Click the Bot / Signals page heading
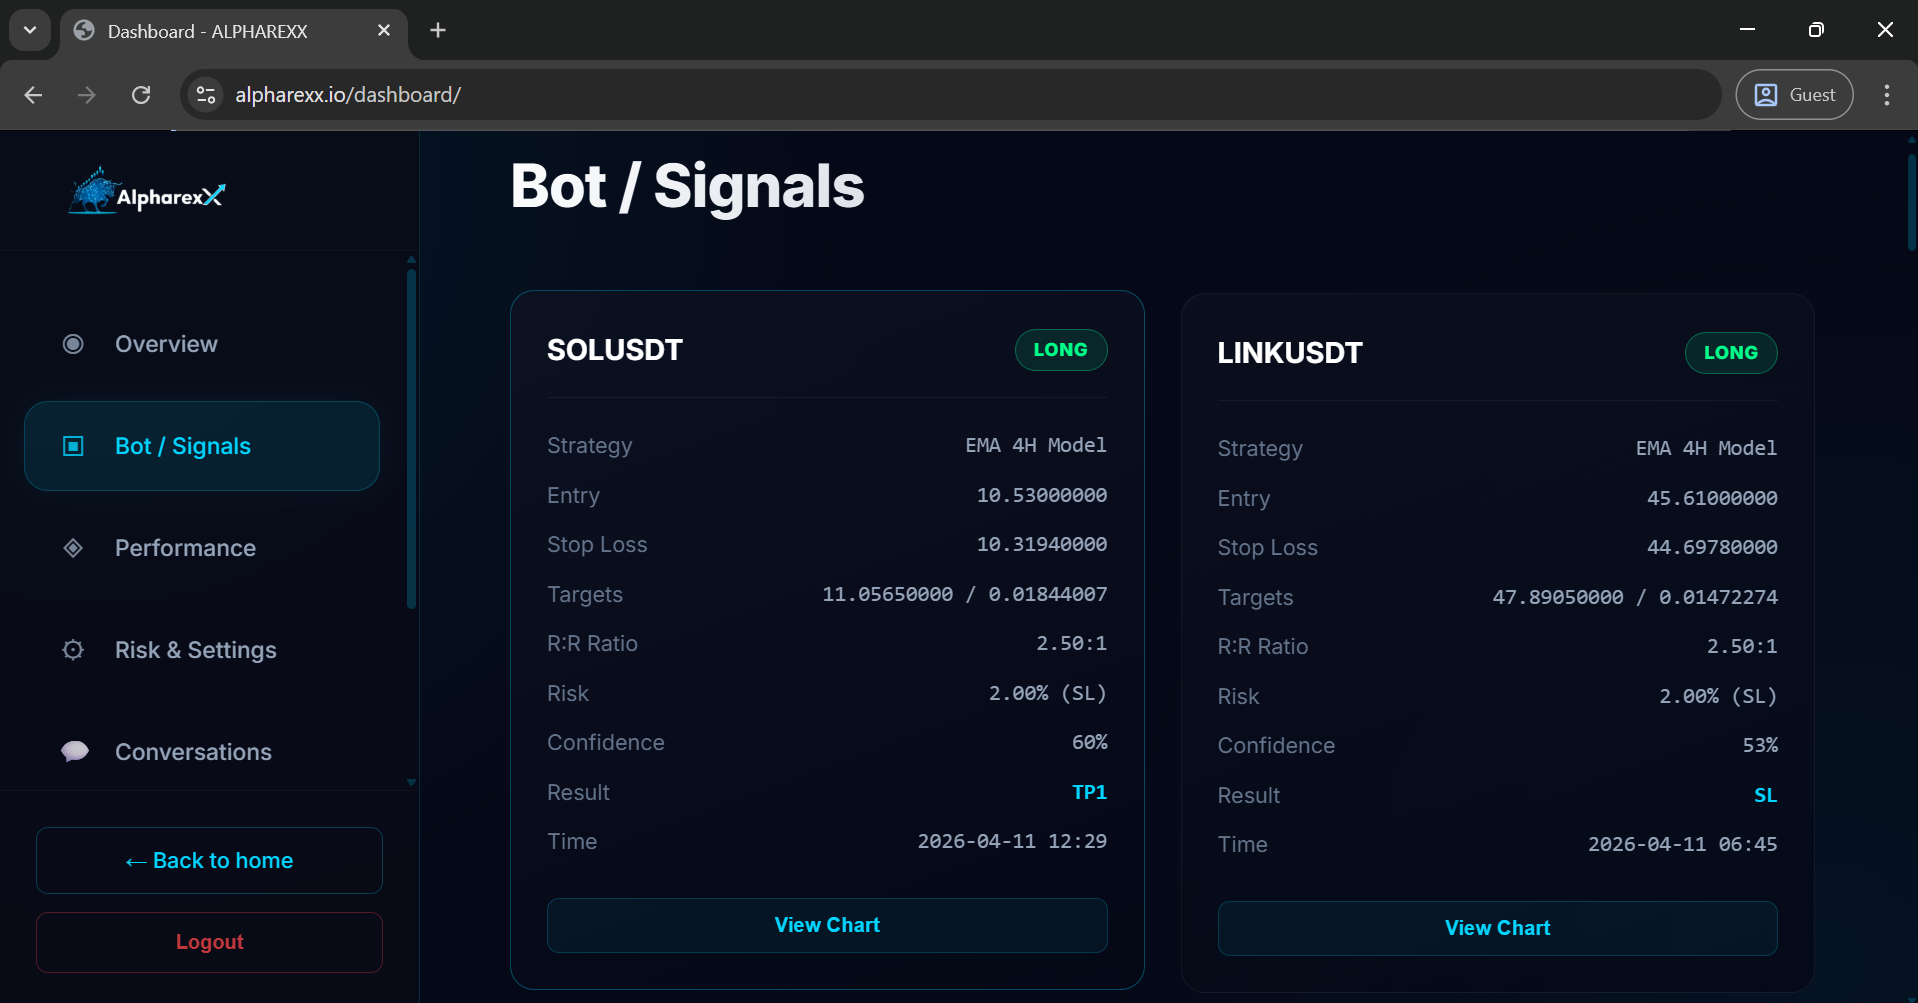Viewport: 1918px width, 1003px height. (687, 187)
